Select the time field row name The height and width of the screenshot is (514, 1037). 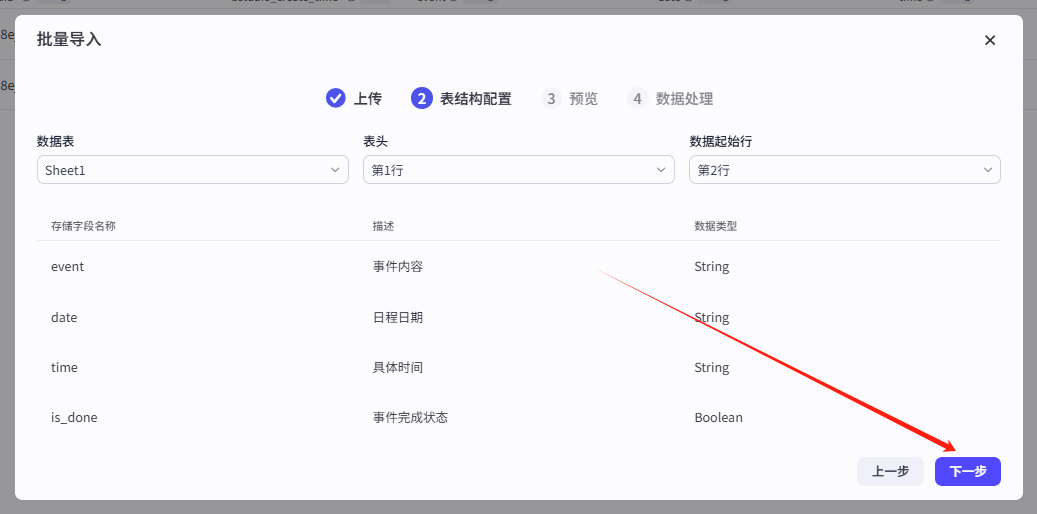click(64, 367)
